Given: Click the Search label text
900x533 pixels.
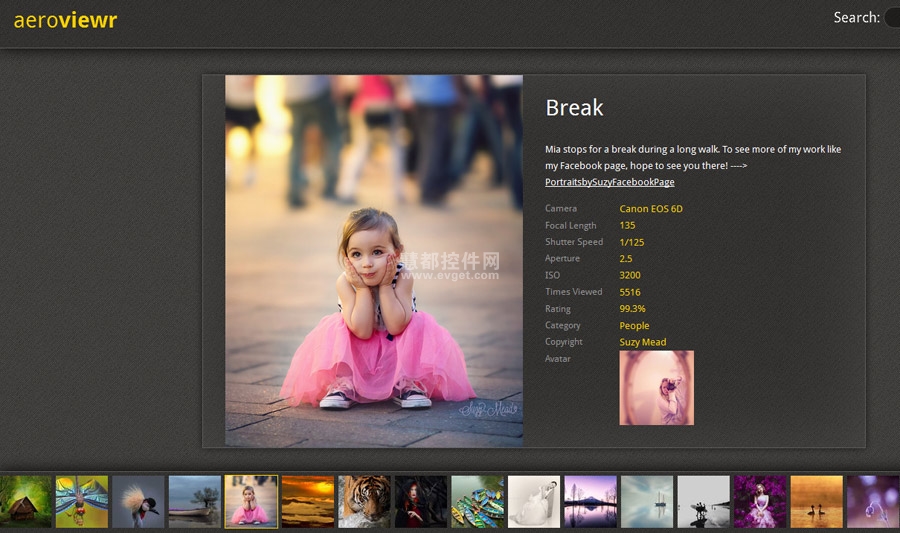Looking at the screenshot, I should [856, 18].
